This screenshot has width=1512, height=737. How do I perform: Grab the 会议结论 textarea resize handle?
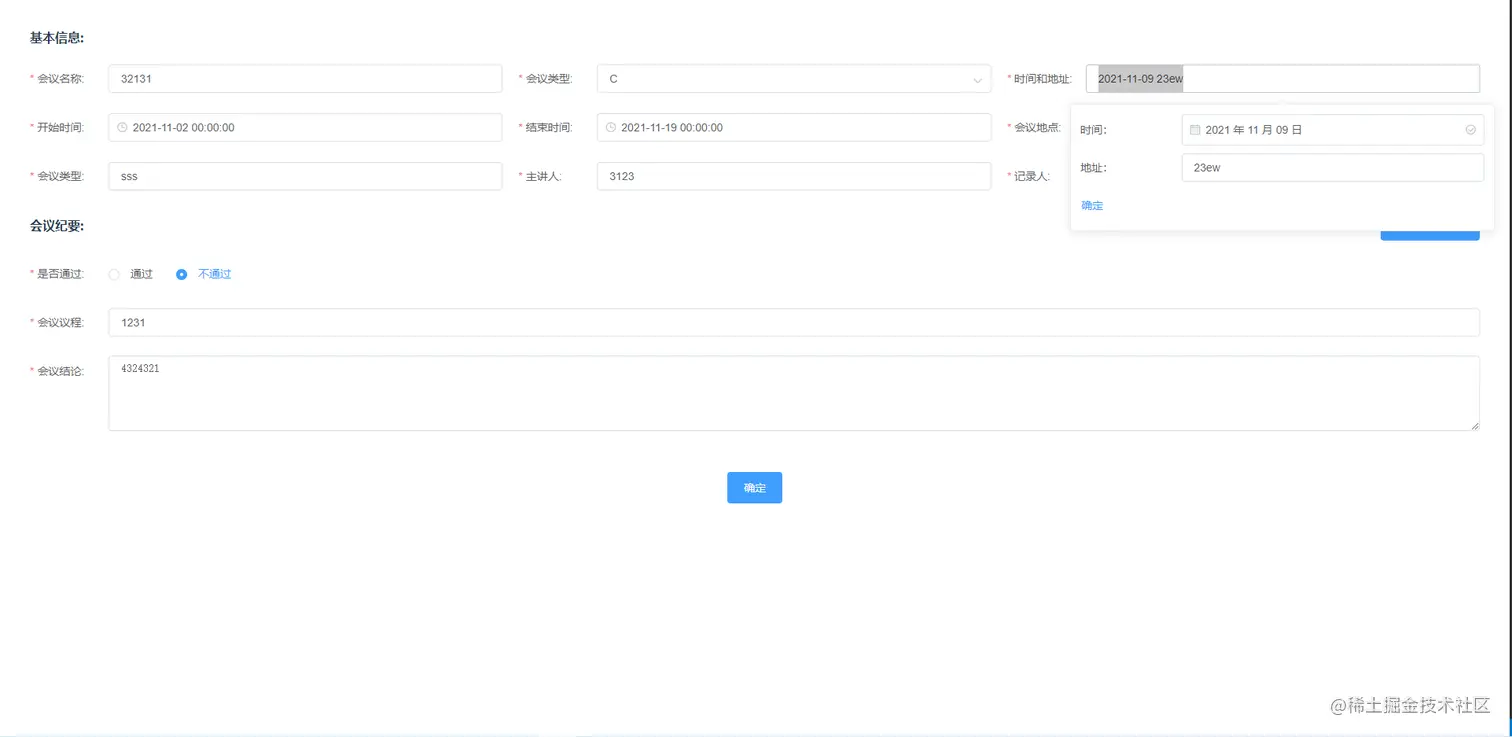click(1474, 425)
